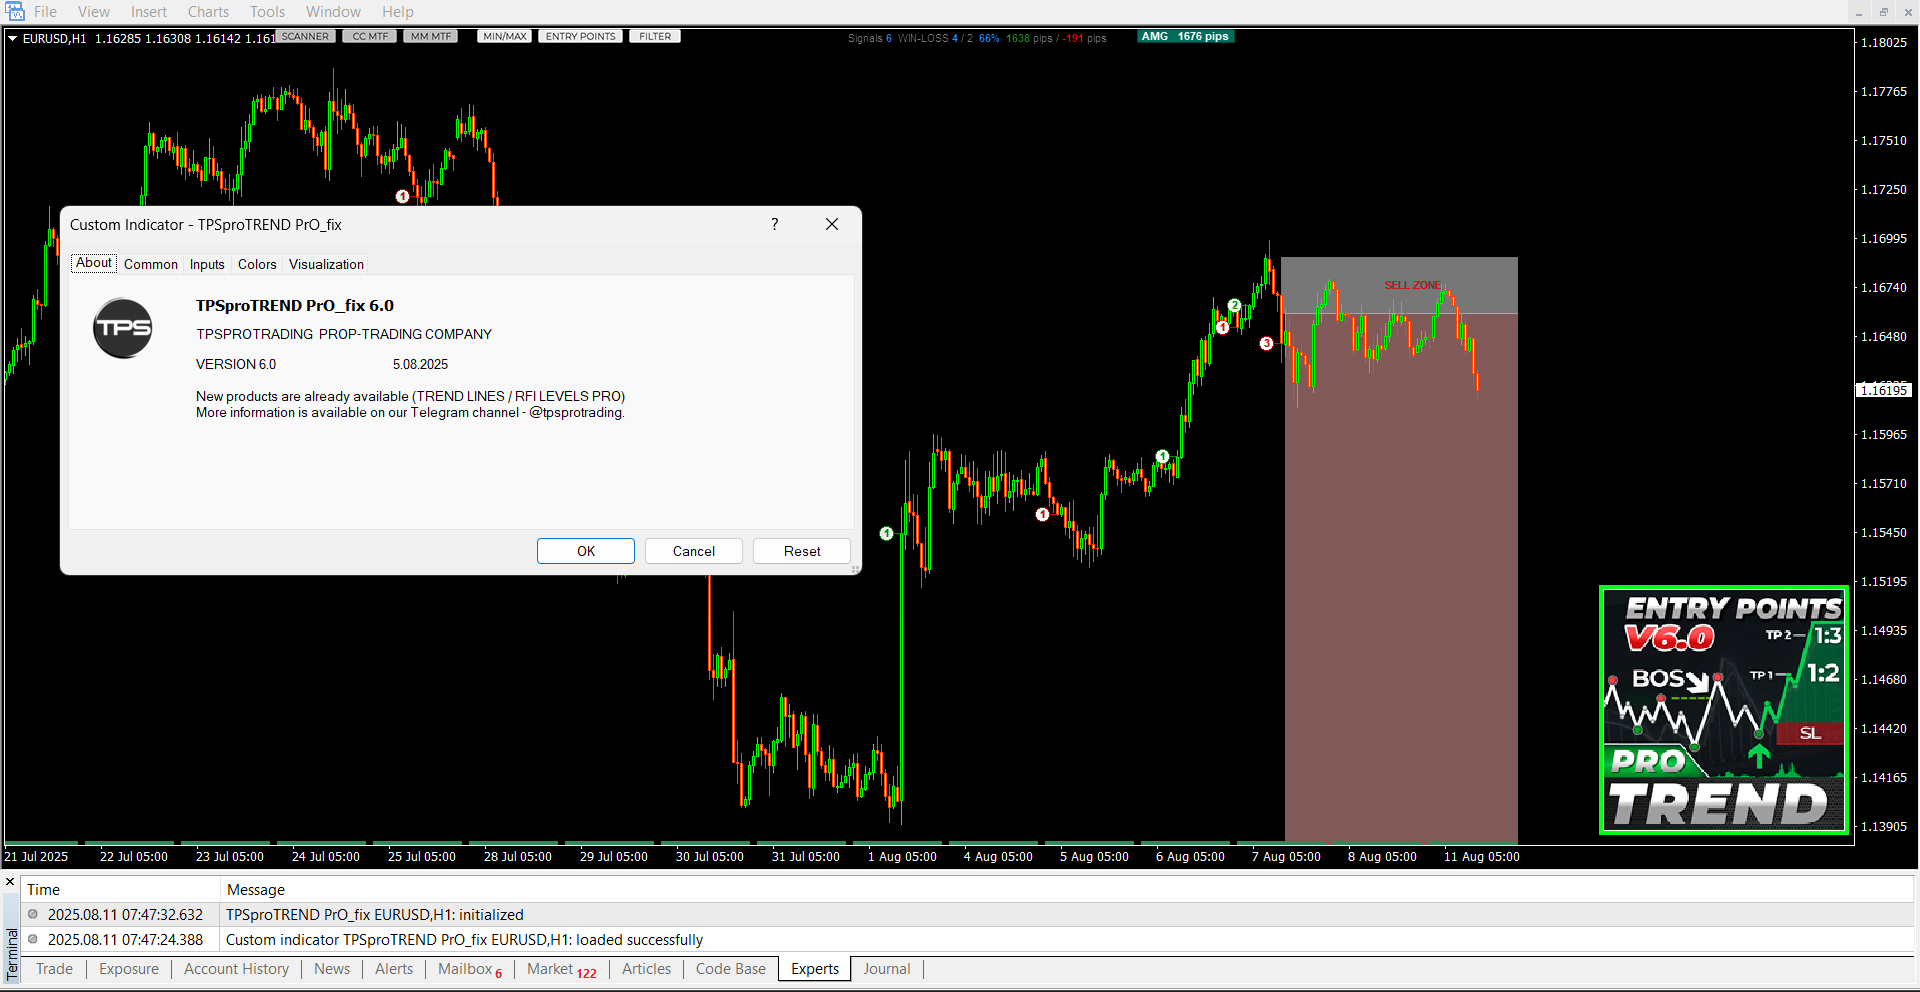Click the signal marker 2 near 7 Aug
The height and width of the screenshot is (992, 1920).
pos(1234,305)
